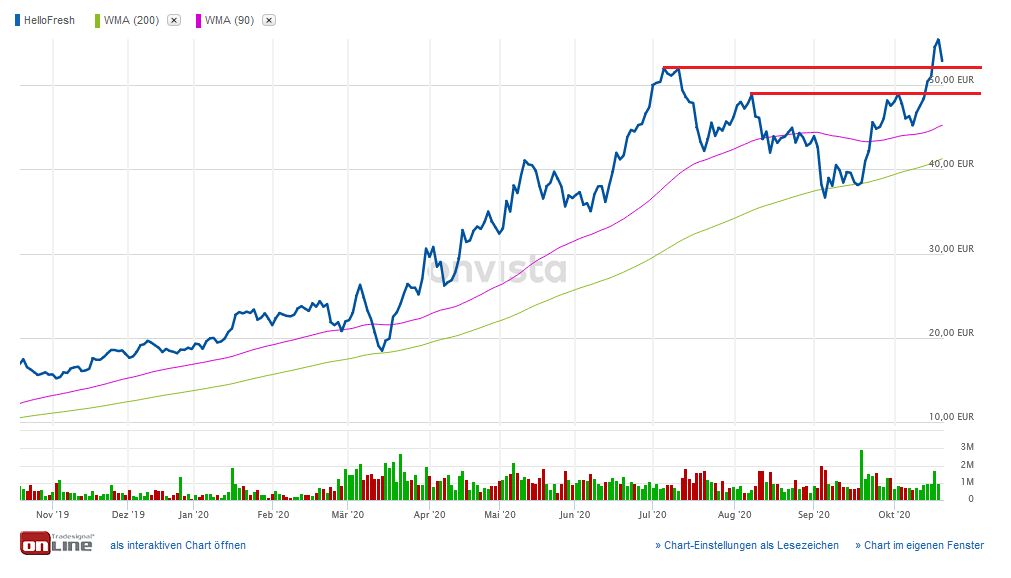
Task: Select the WMA (90) legend label
Action: (x=230, y=20)
